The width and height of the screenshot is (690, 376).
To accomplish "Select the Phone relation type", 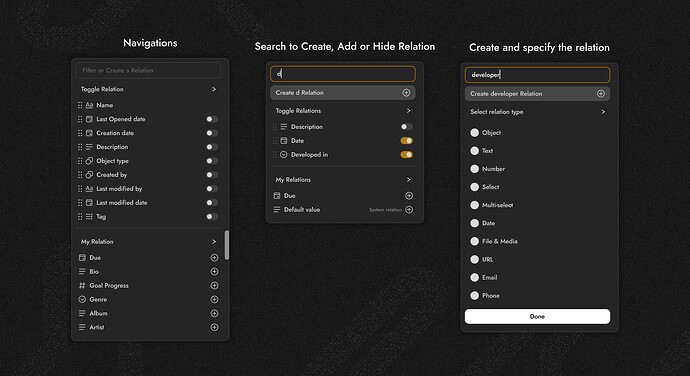I will (x=474, y=295).
